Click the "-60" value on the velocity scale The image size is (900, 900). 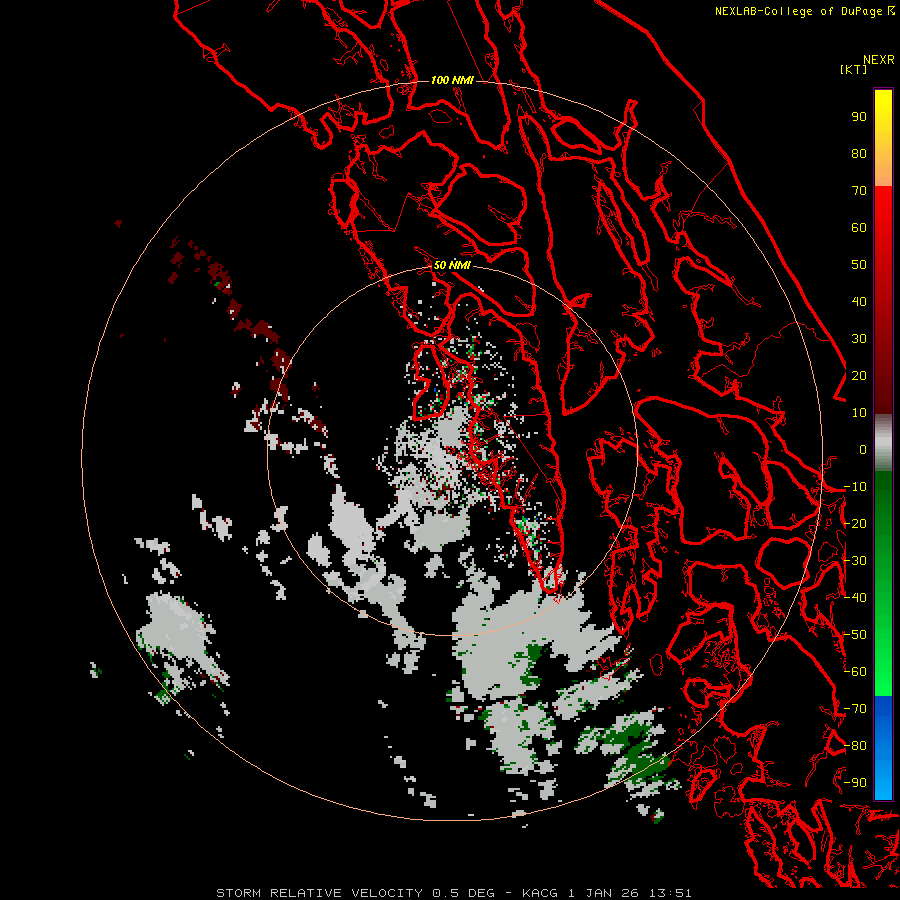point(855,672)
